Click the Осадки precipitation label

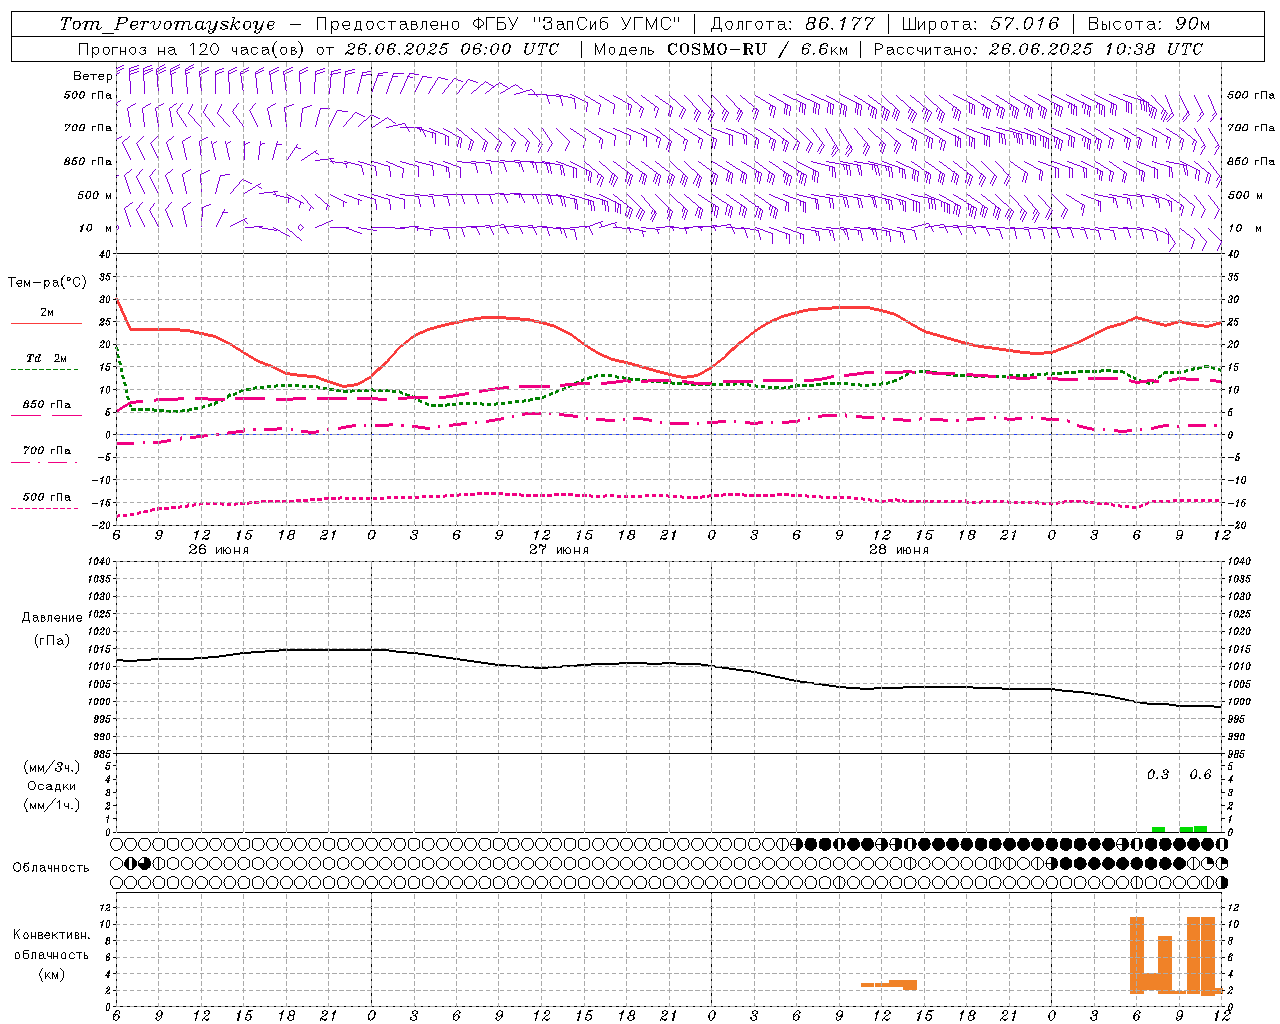pos(52,786)
